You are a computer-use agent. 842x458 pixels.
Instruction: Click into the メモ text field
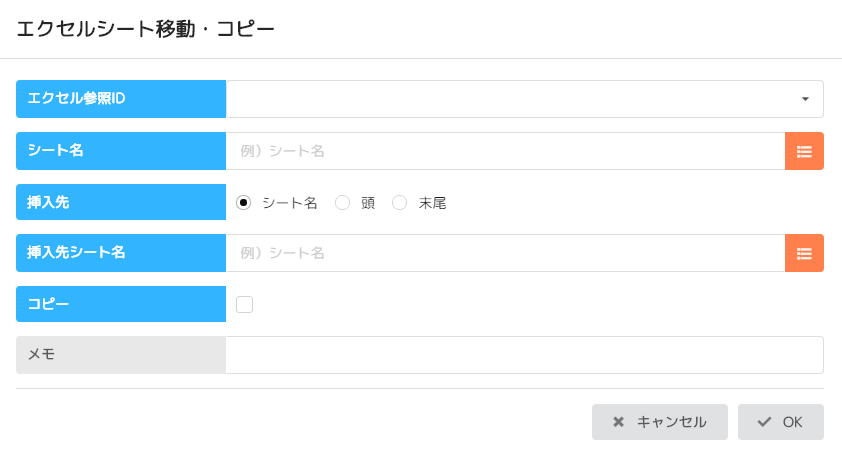524,355
